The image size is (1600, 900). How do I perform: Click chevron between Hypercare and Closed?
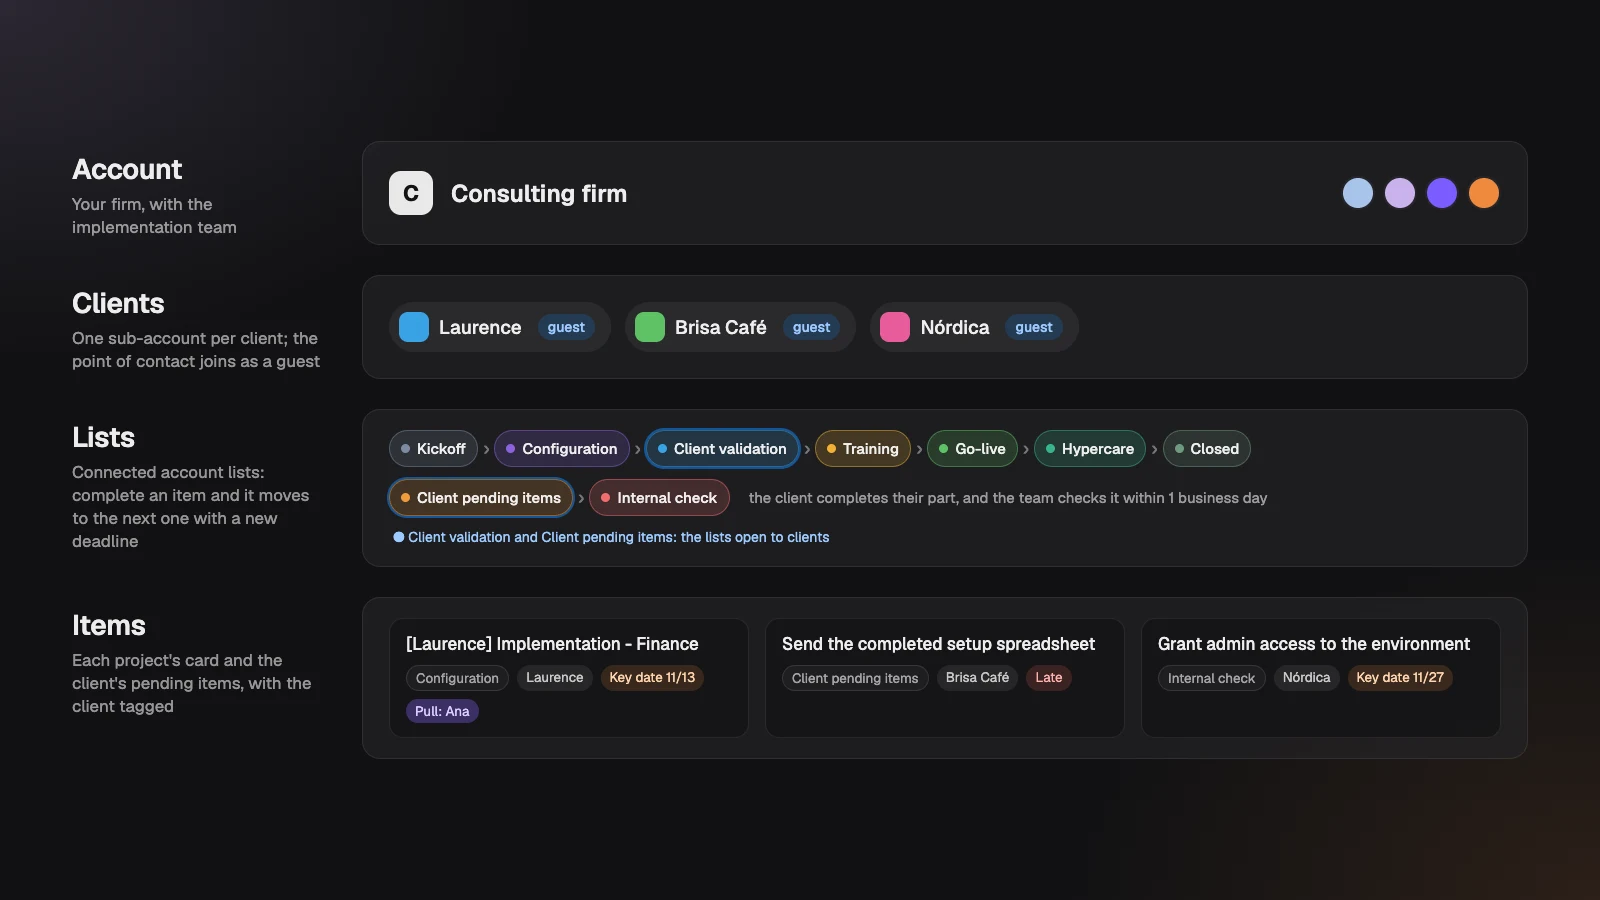pos(1154,450)
